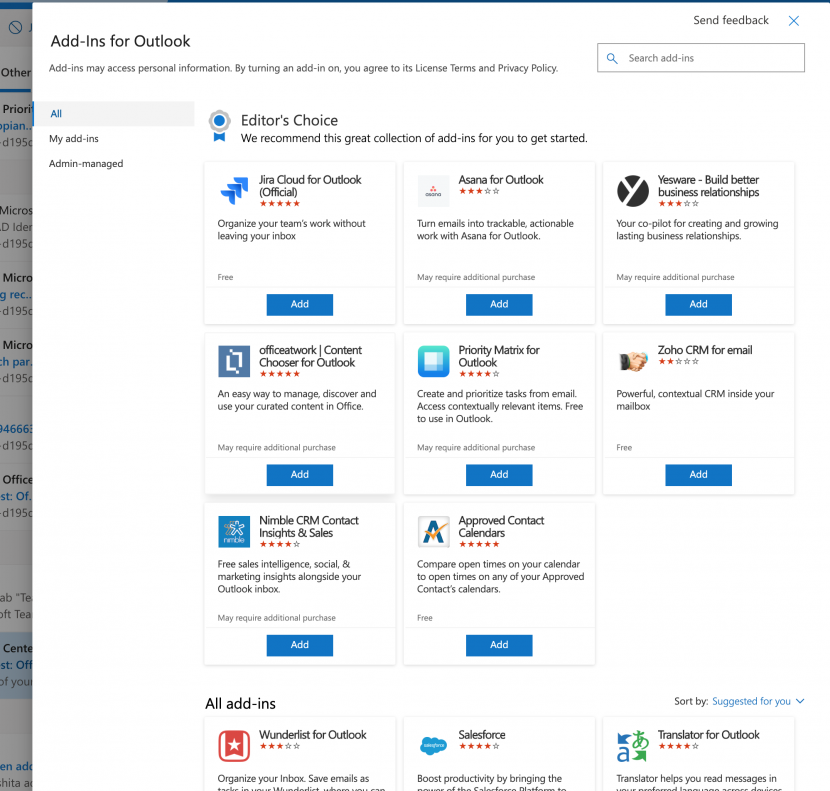Click the Editor's Choice ribbon badge icon
Screen dimensions: 830x791
219,120
